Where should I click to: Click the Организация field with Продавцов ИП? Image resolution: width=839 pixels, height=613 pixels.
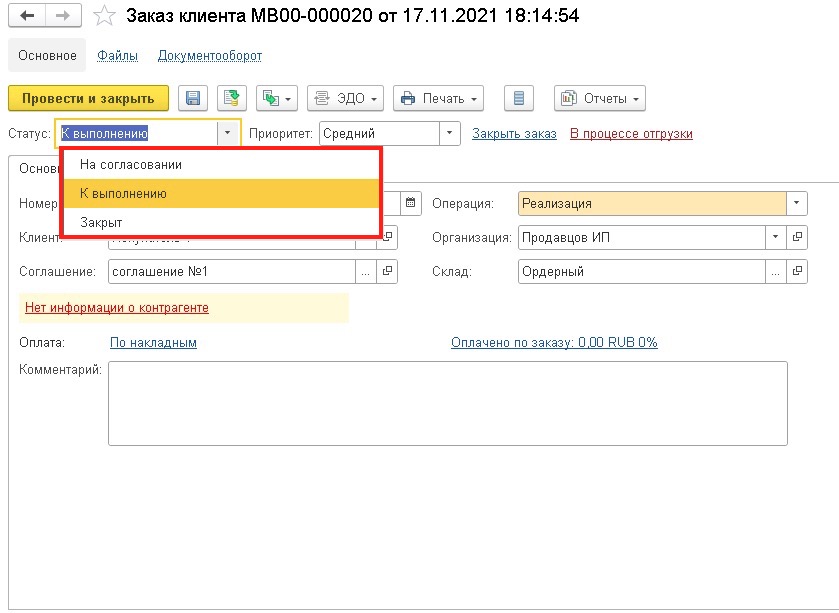pos(642,237)
